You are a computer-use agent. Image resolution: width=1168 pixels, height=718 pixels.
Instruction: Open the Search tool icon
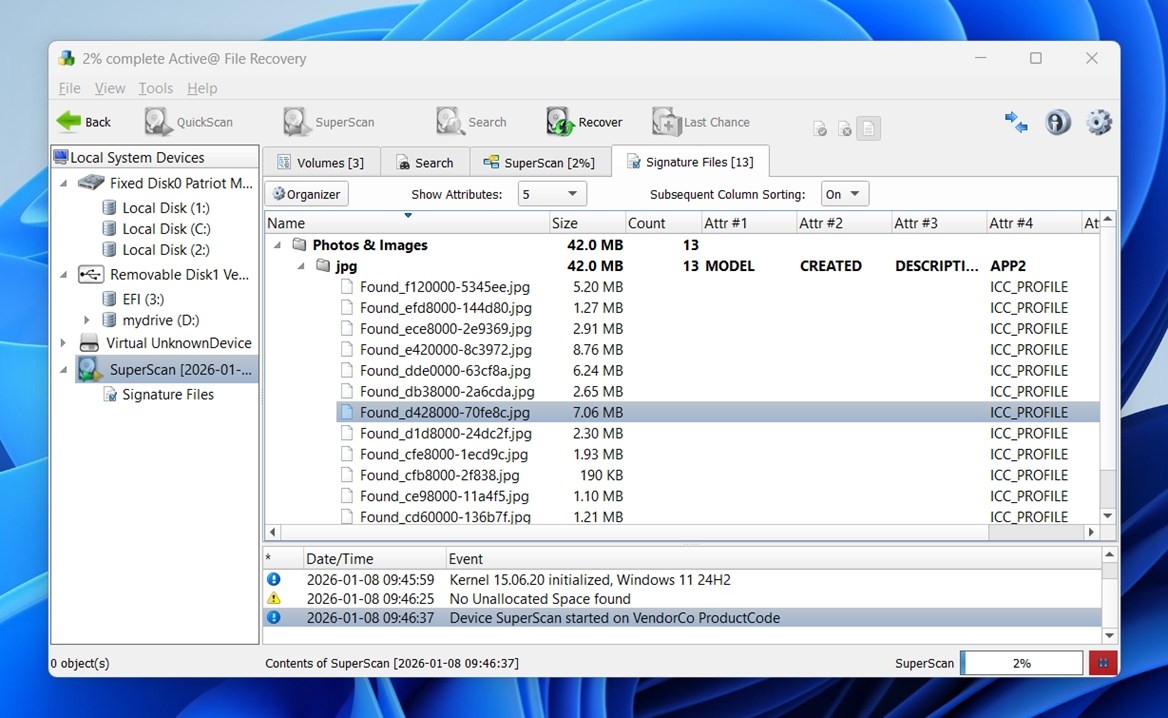[x=470, y=120]
